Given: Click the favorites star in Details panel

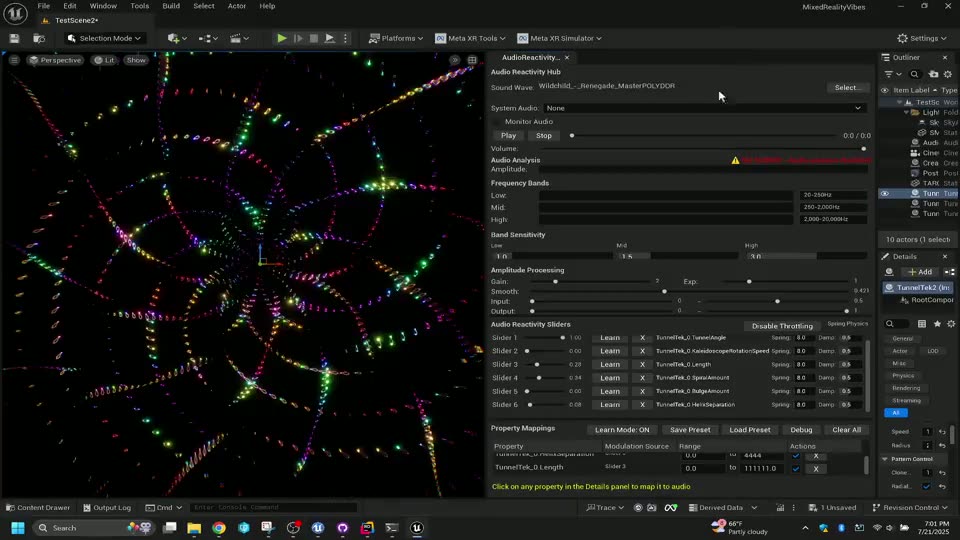Looking at the screenshot, I should (x=937, y=324).
